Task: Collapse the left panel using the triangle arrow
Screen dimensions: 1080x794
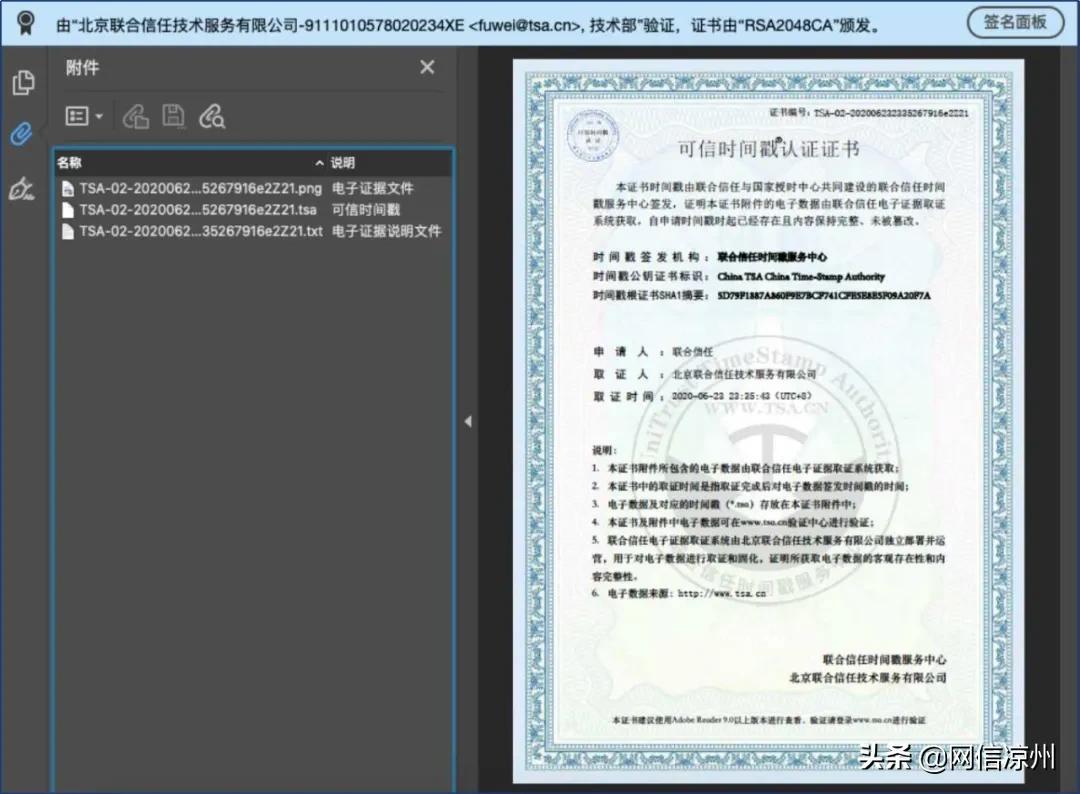Action: tap(468, 421)
